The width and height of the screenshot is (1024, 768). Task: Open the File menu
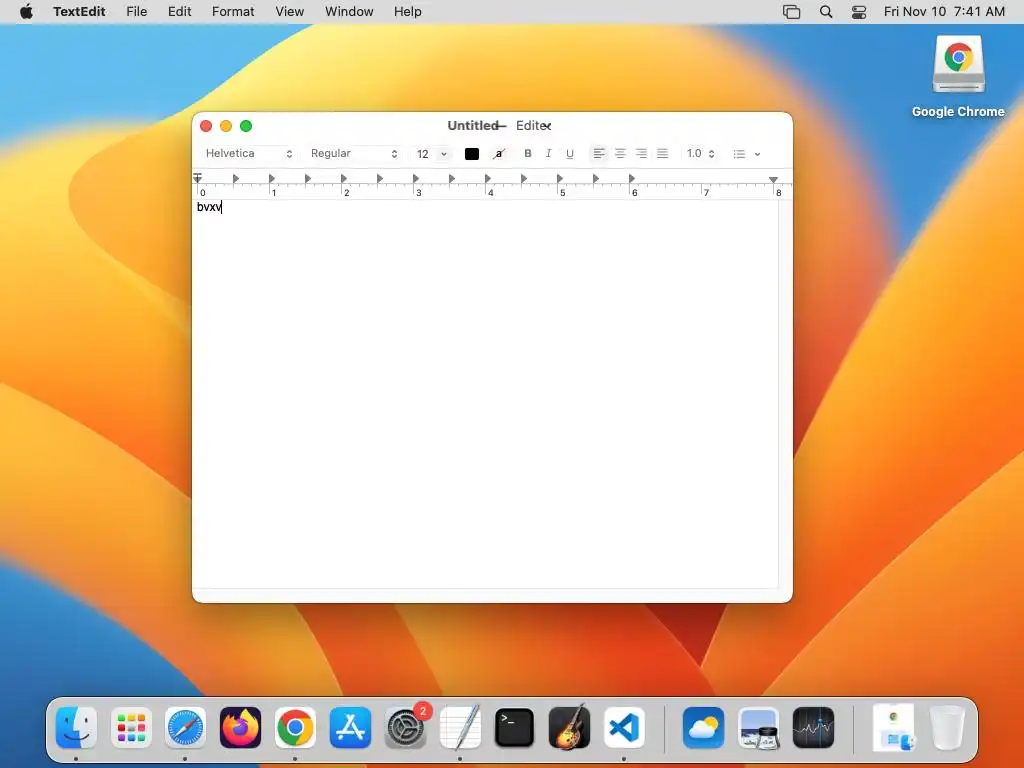pyautogui.click(x=136, y=12)
